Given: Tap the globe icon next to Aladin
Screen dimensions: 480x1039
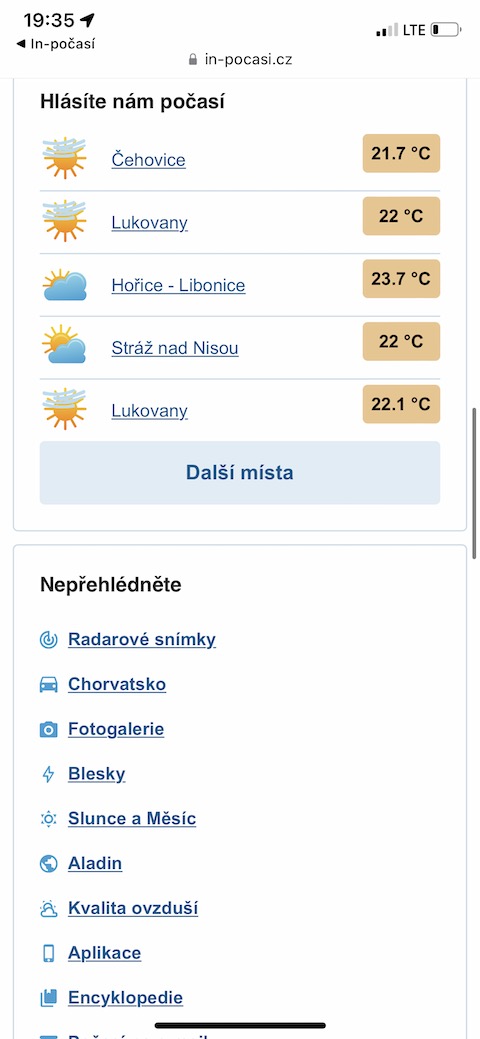Looking at the screenshot, I should click(48, 863).
